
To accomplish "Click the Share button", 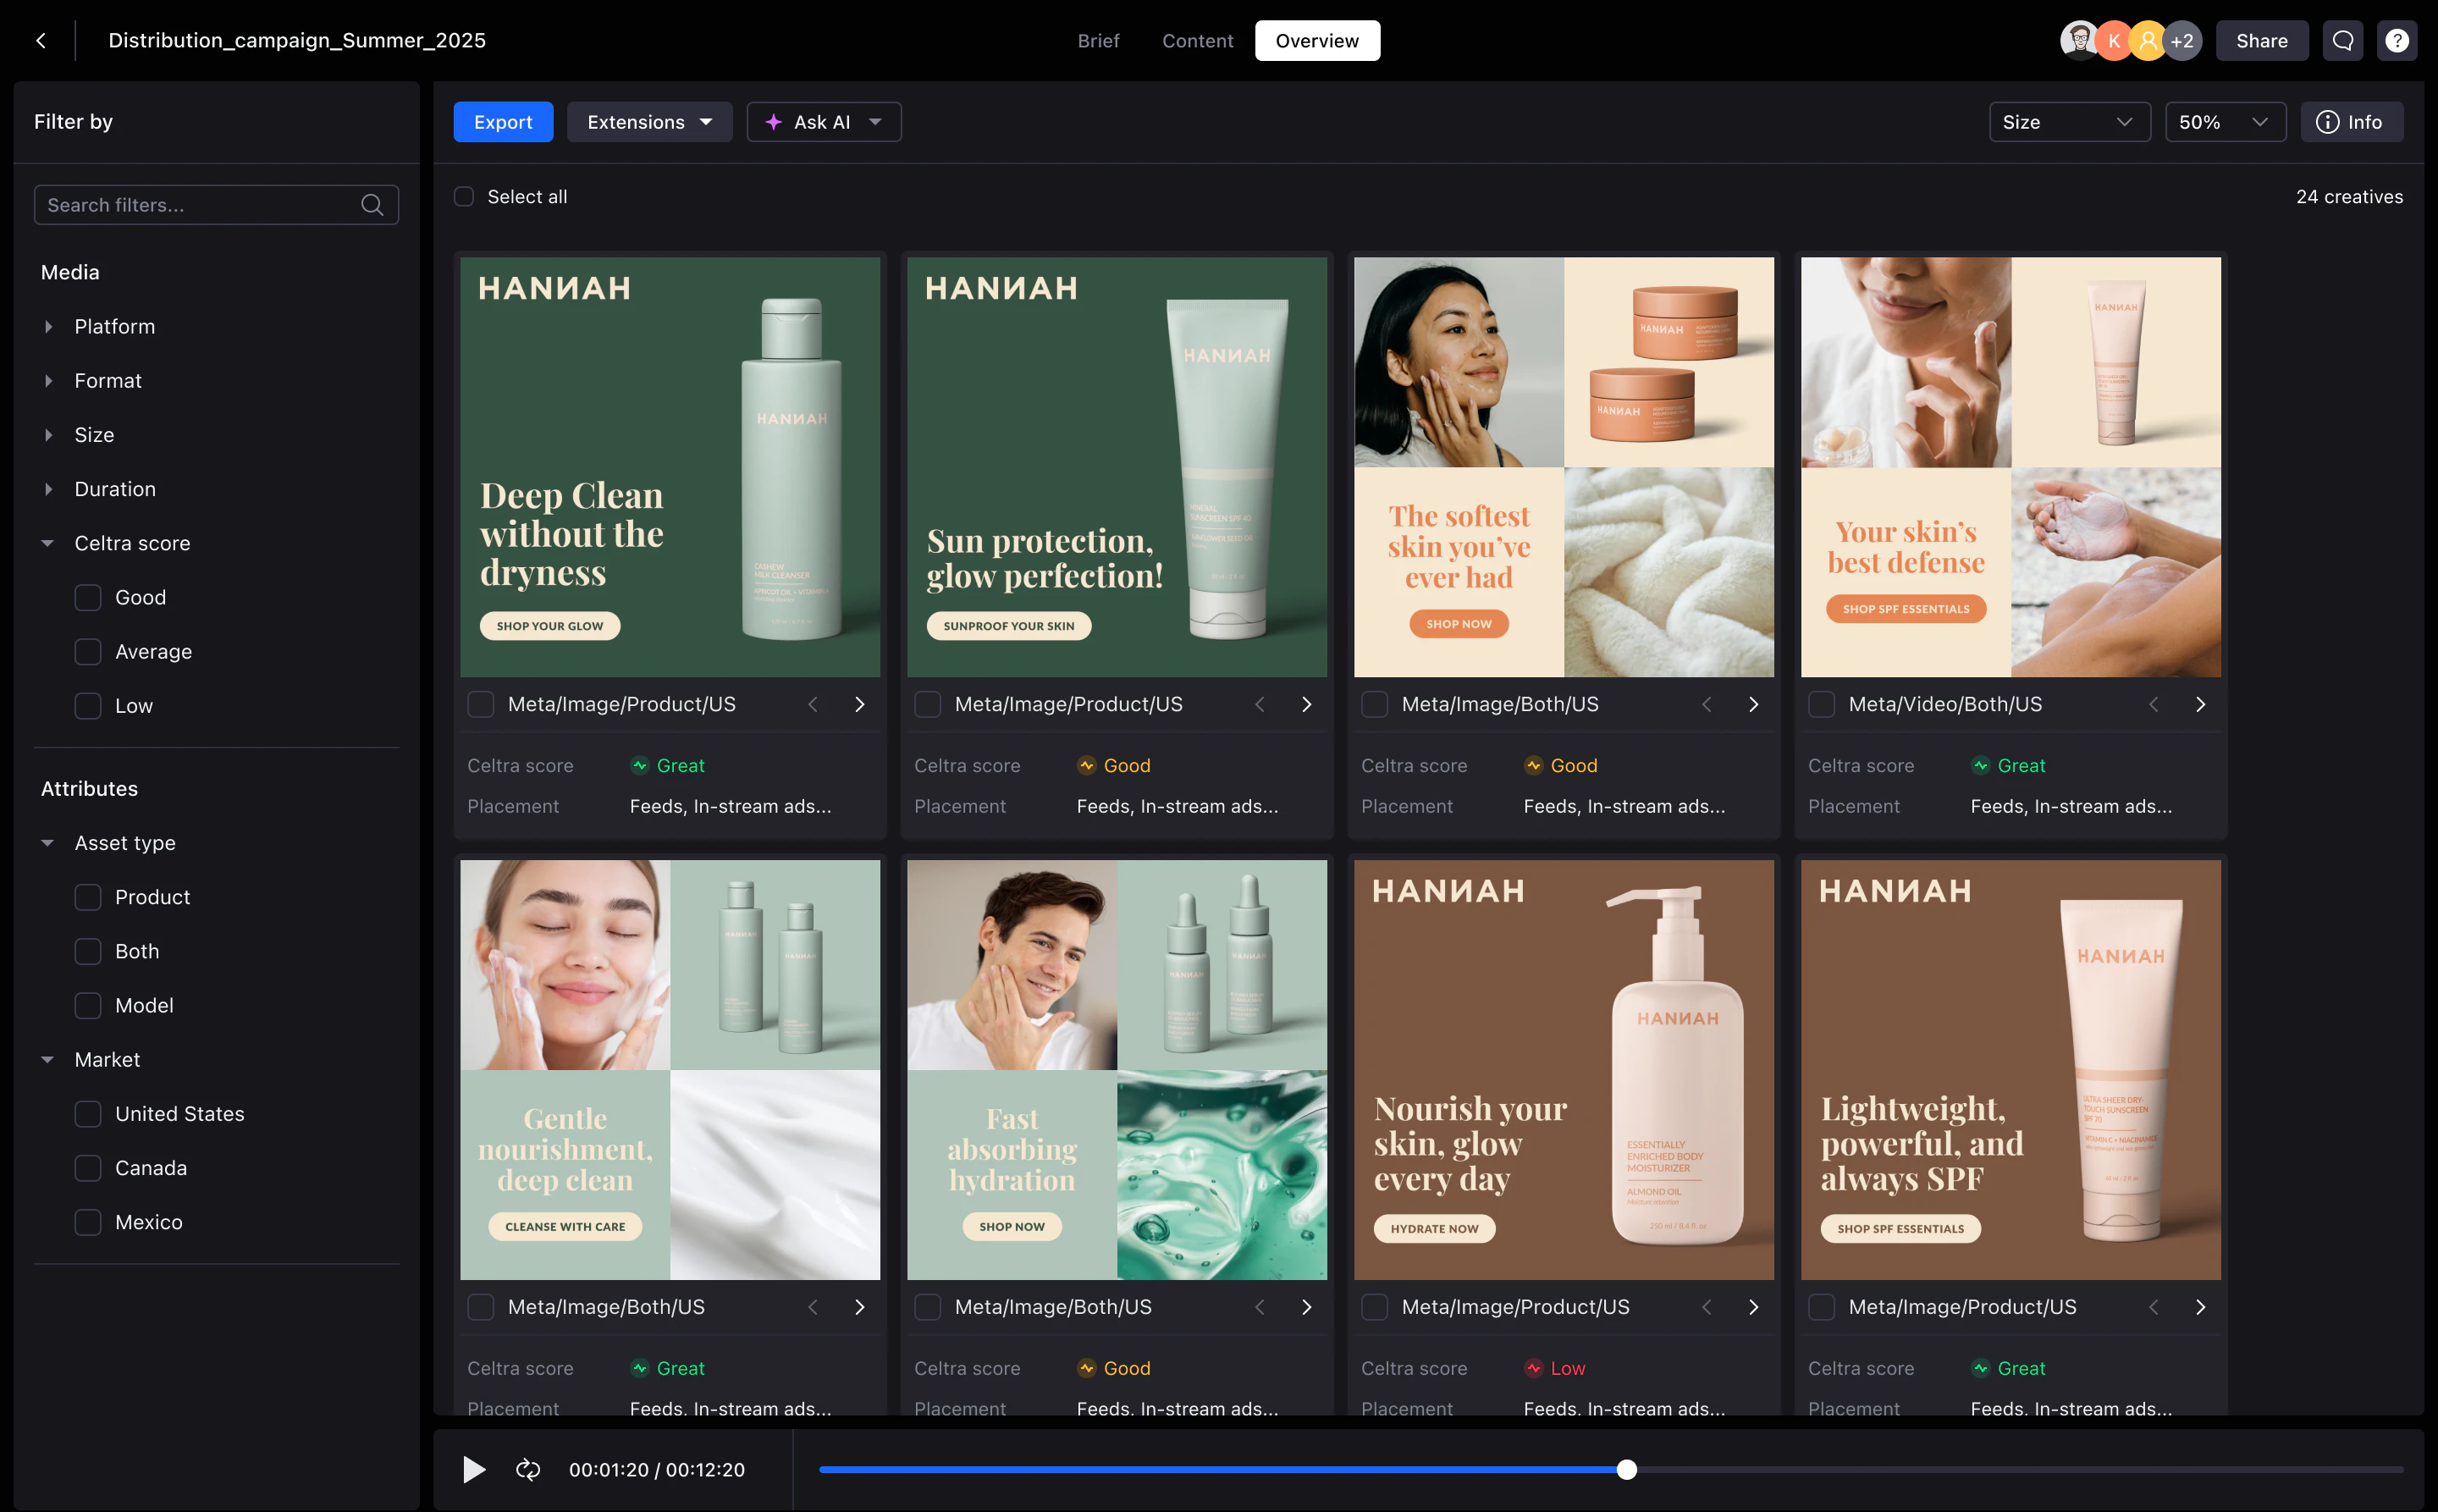I will click(x=2261, y=41).
